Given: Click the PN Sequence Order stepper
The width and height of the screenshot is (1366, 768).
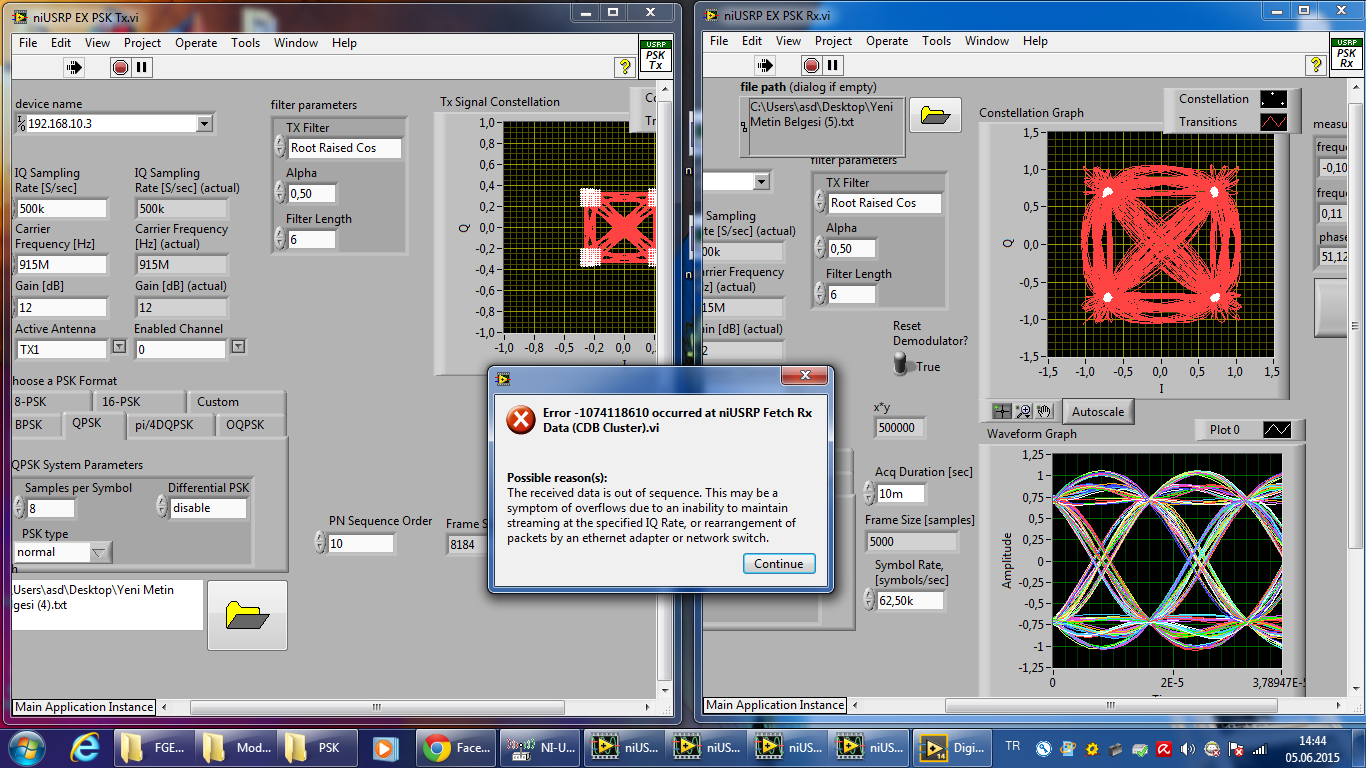Looking at the screenshot, I should pyautogui.click(x=320, y=542).
